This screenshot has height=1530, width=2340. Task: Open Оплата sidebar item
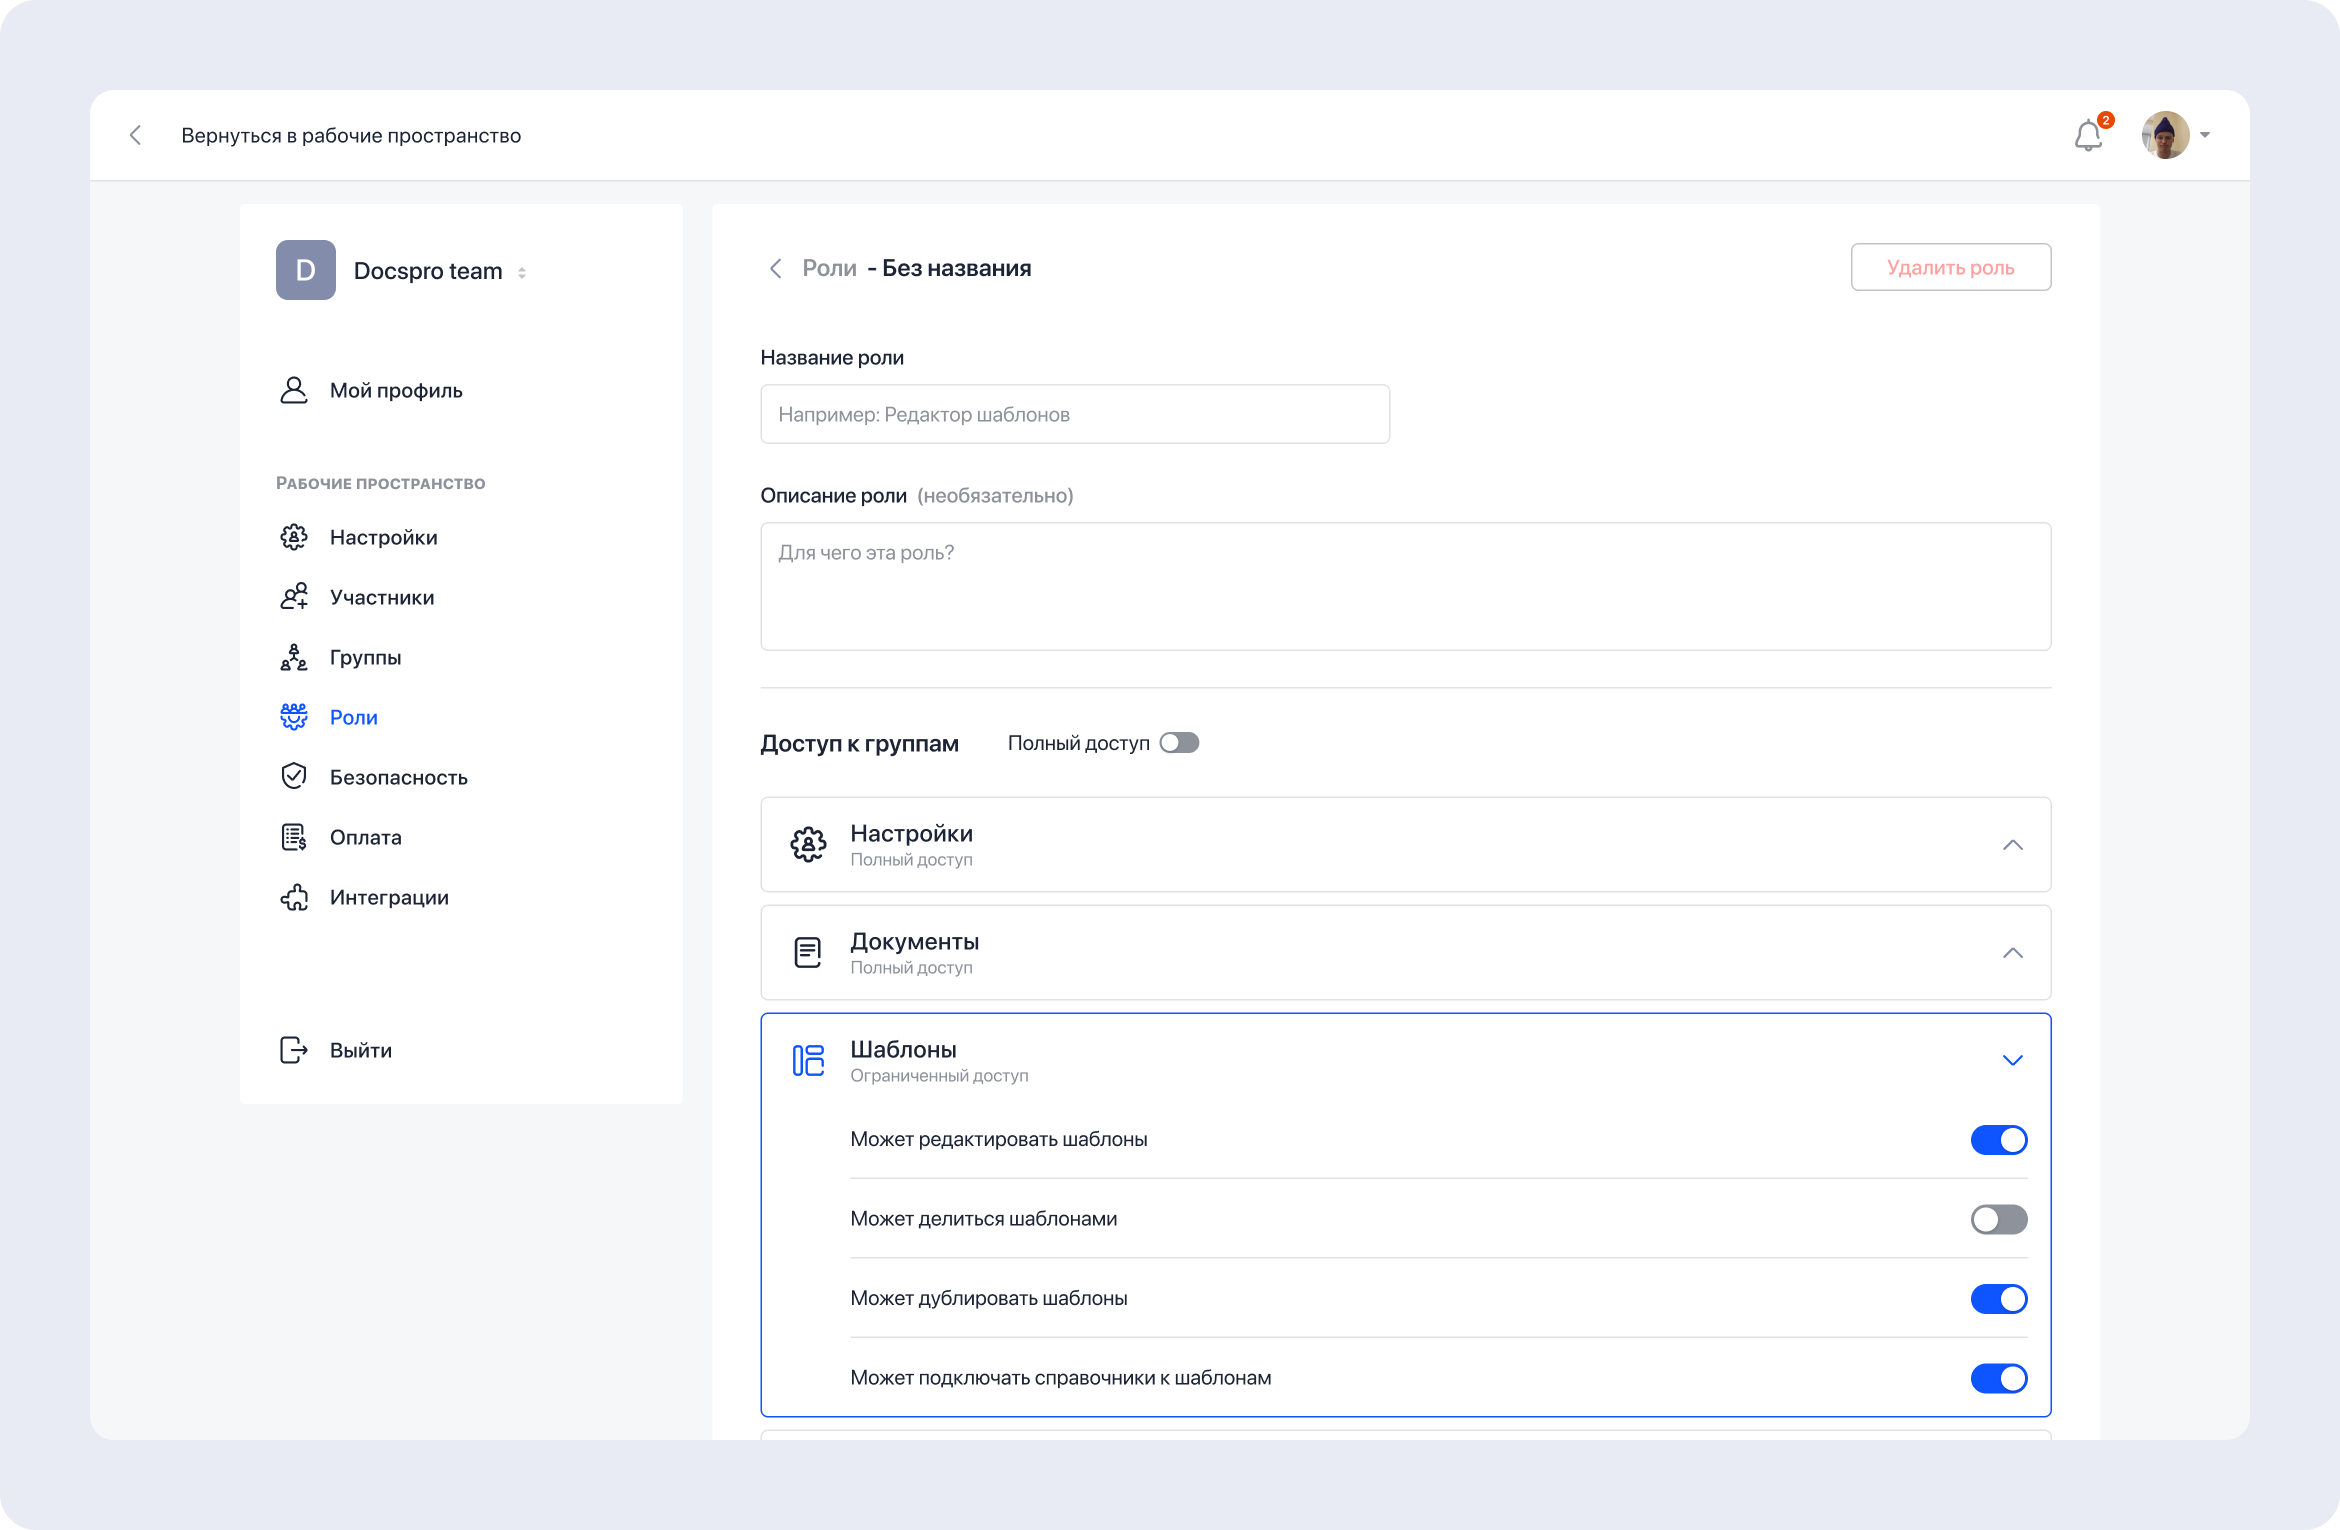point(365,837)
